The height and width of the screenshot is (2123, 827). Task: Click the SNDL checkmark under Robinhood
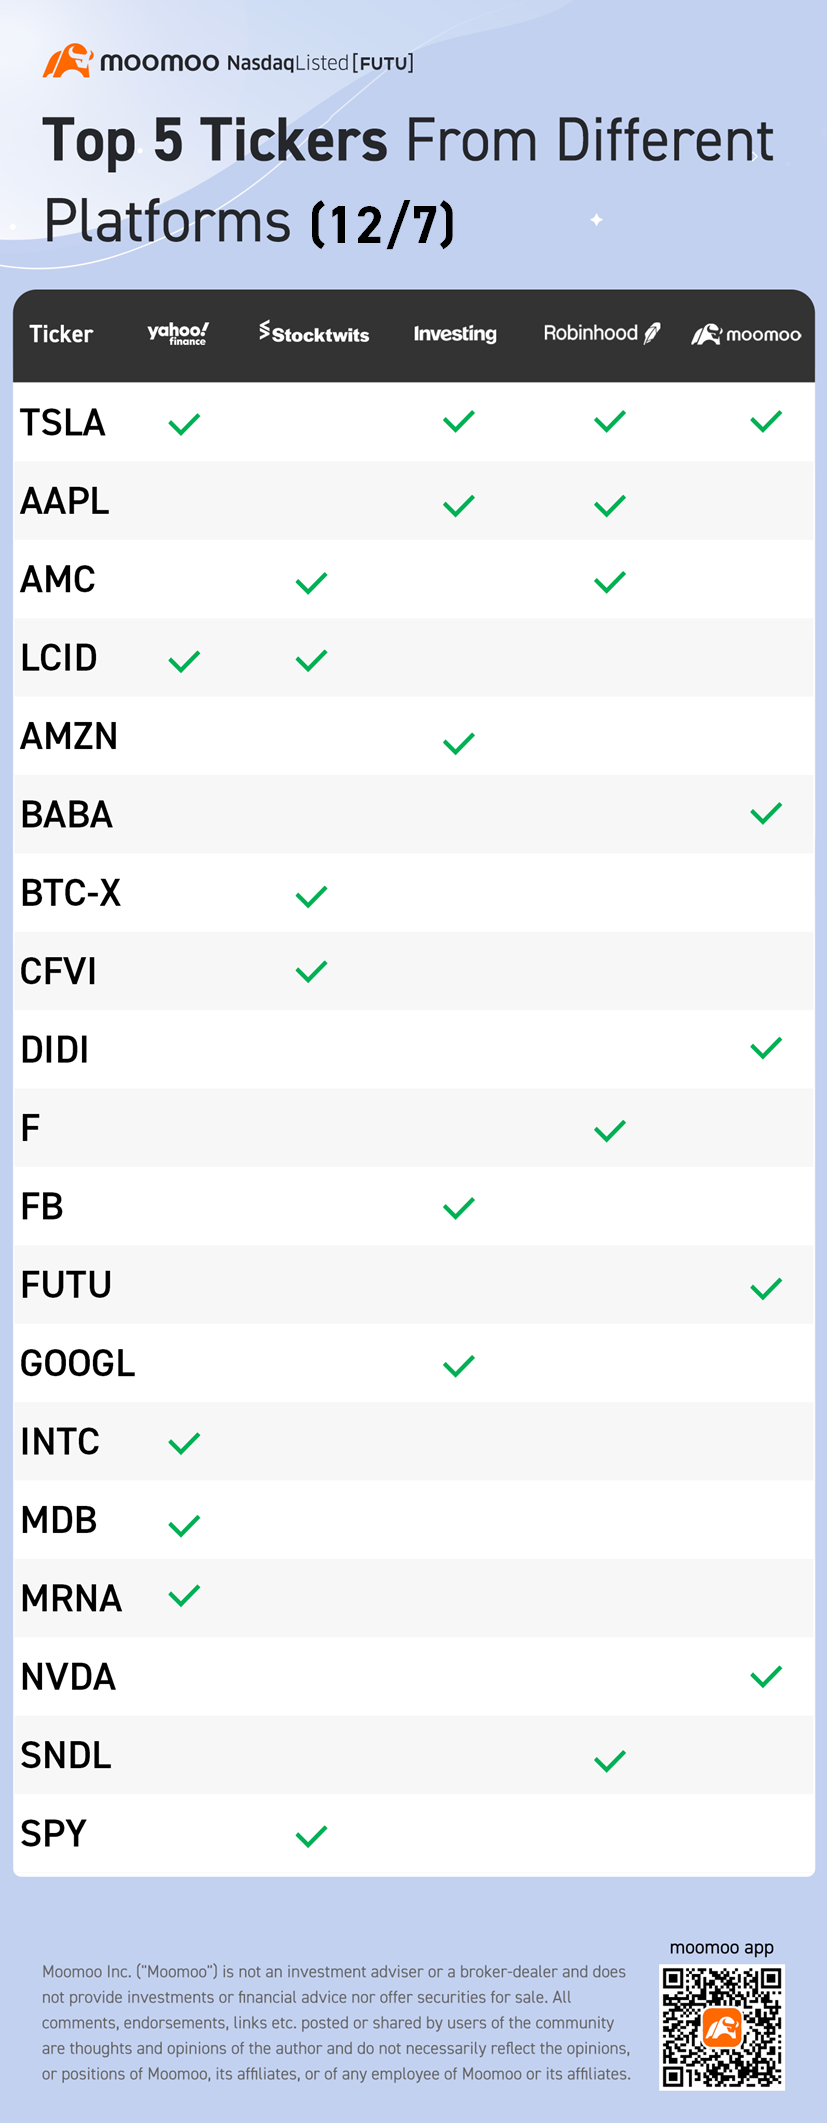tap(610, 1761)
